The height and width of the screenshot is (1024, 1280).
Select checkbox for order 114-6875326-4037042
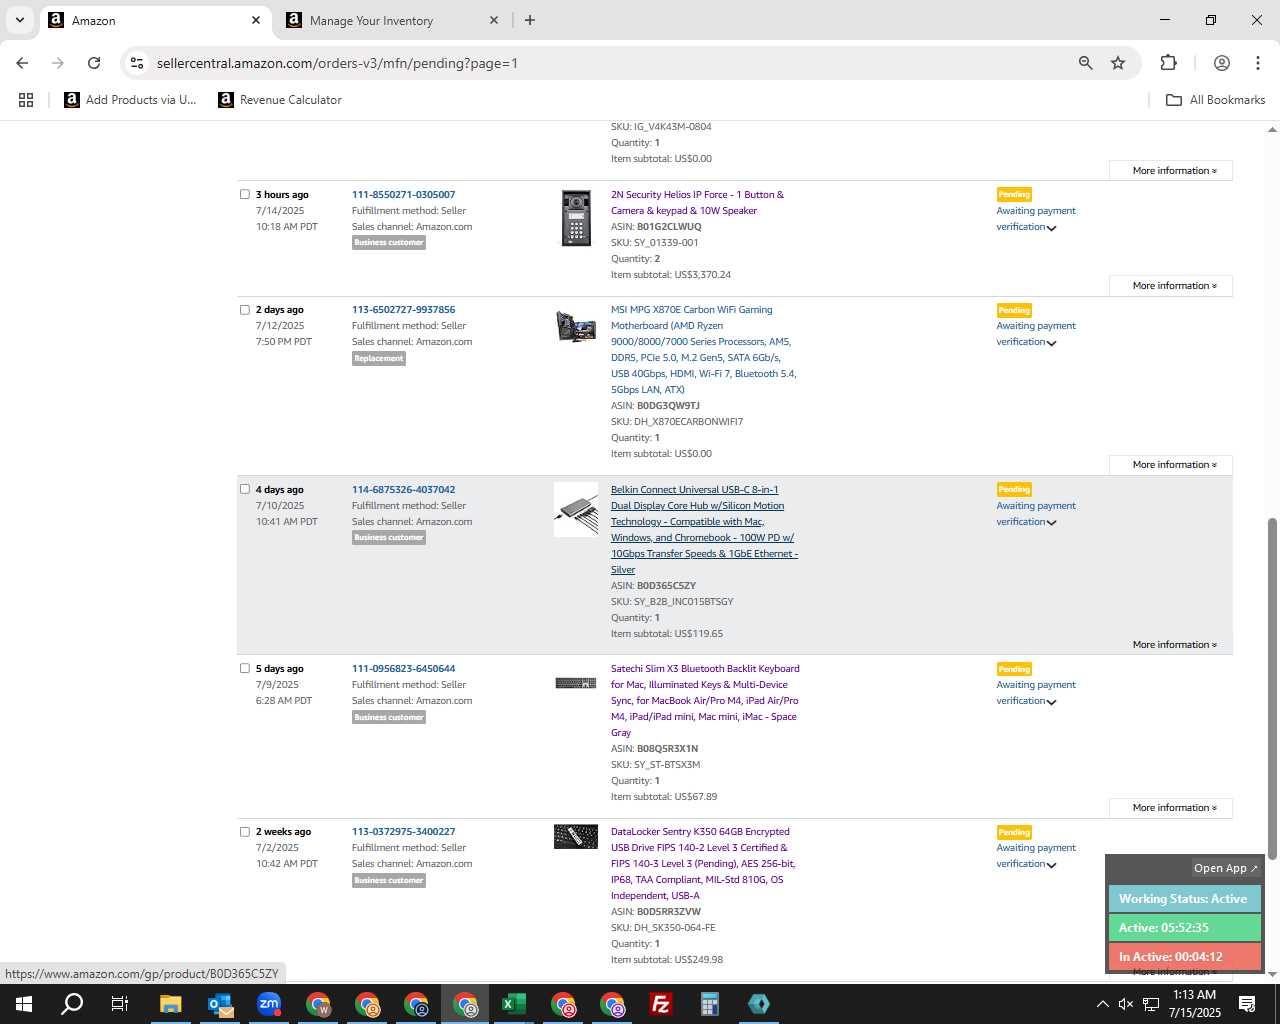coord(245,489)
